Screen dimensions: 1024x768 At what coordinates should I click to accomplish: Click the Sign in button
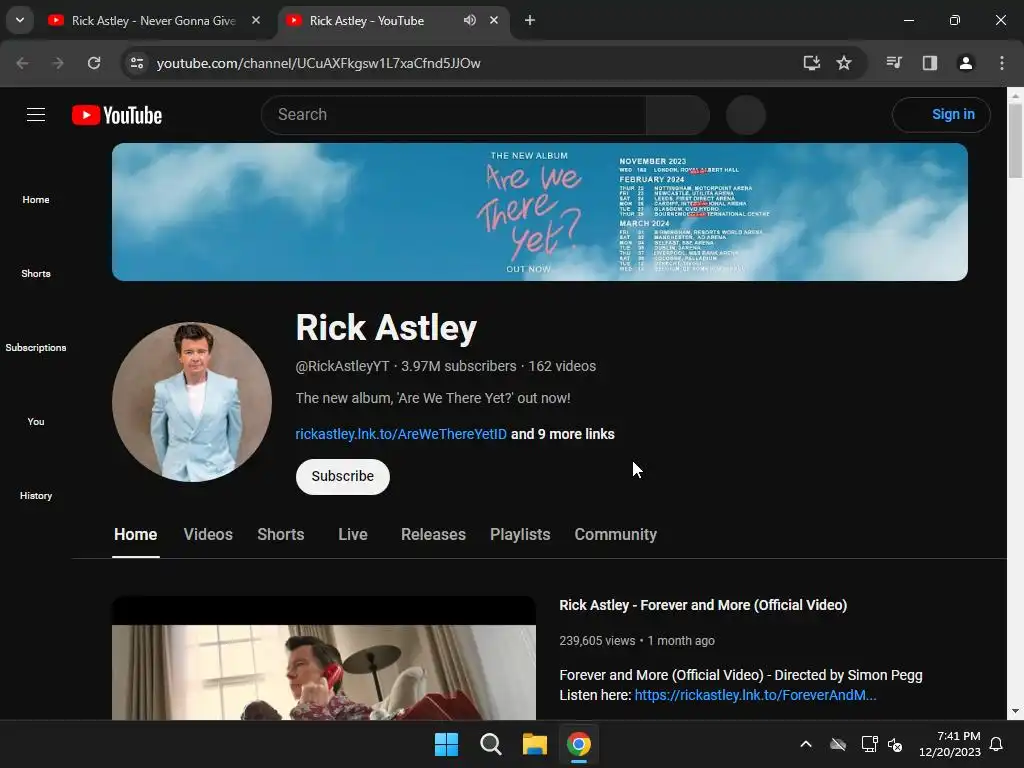941,115
